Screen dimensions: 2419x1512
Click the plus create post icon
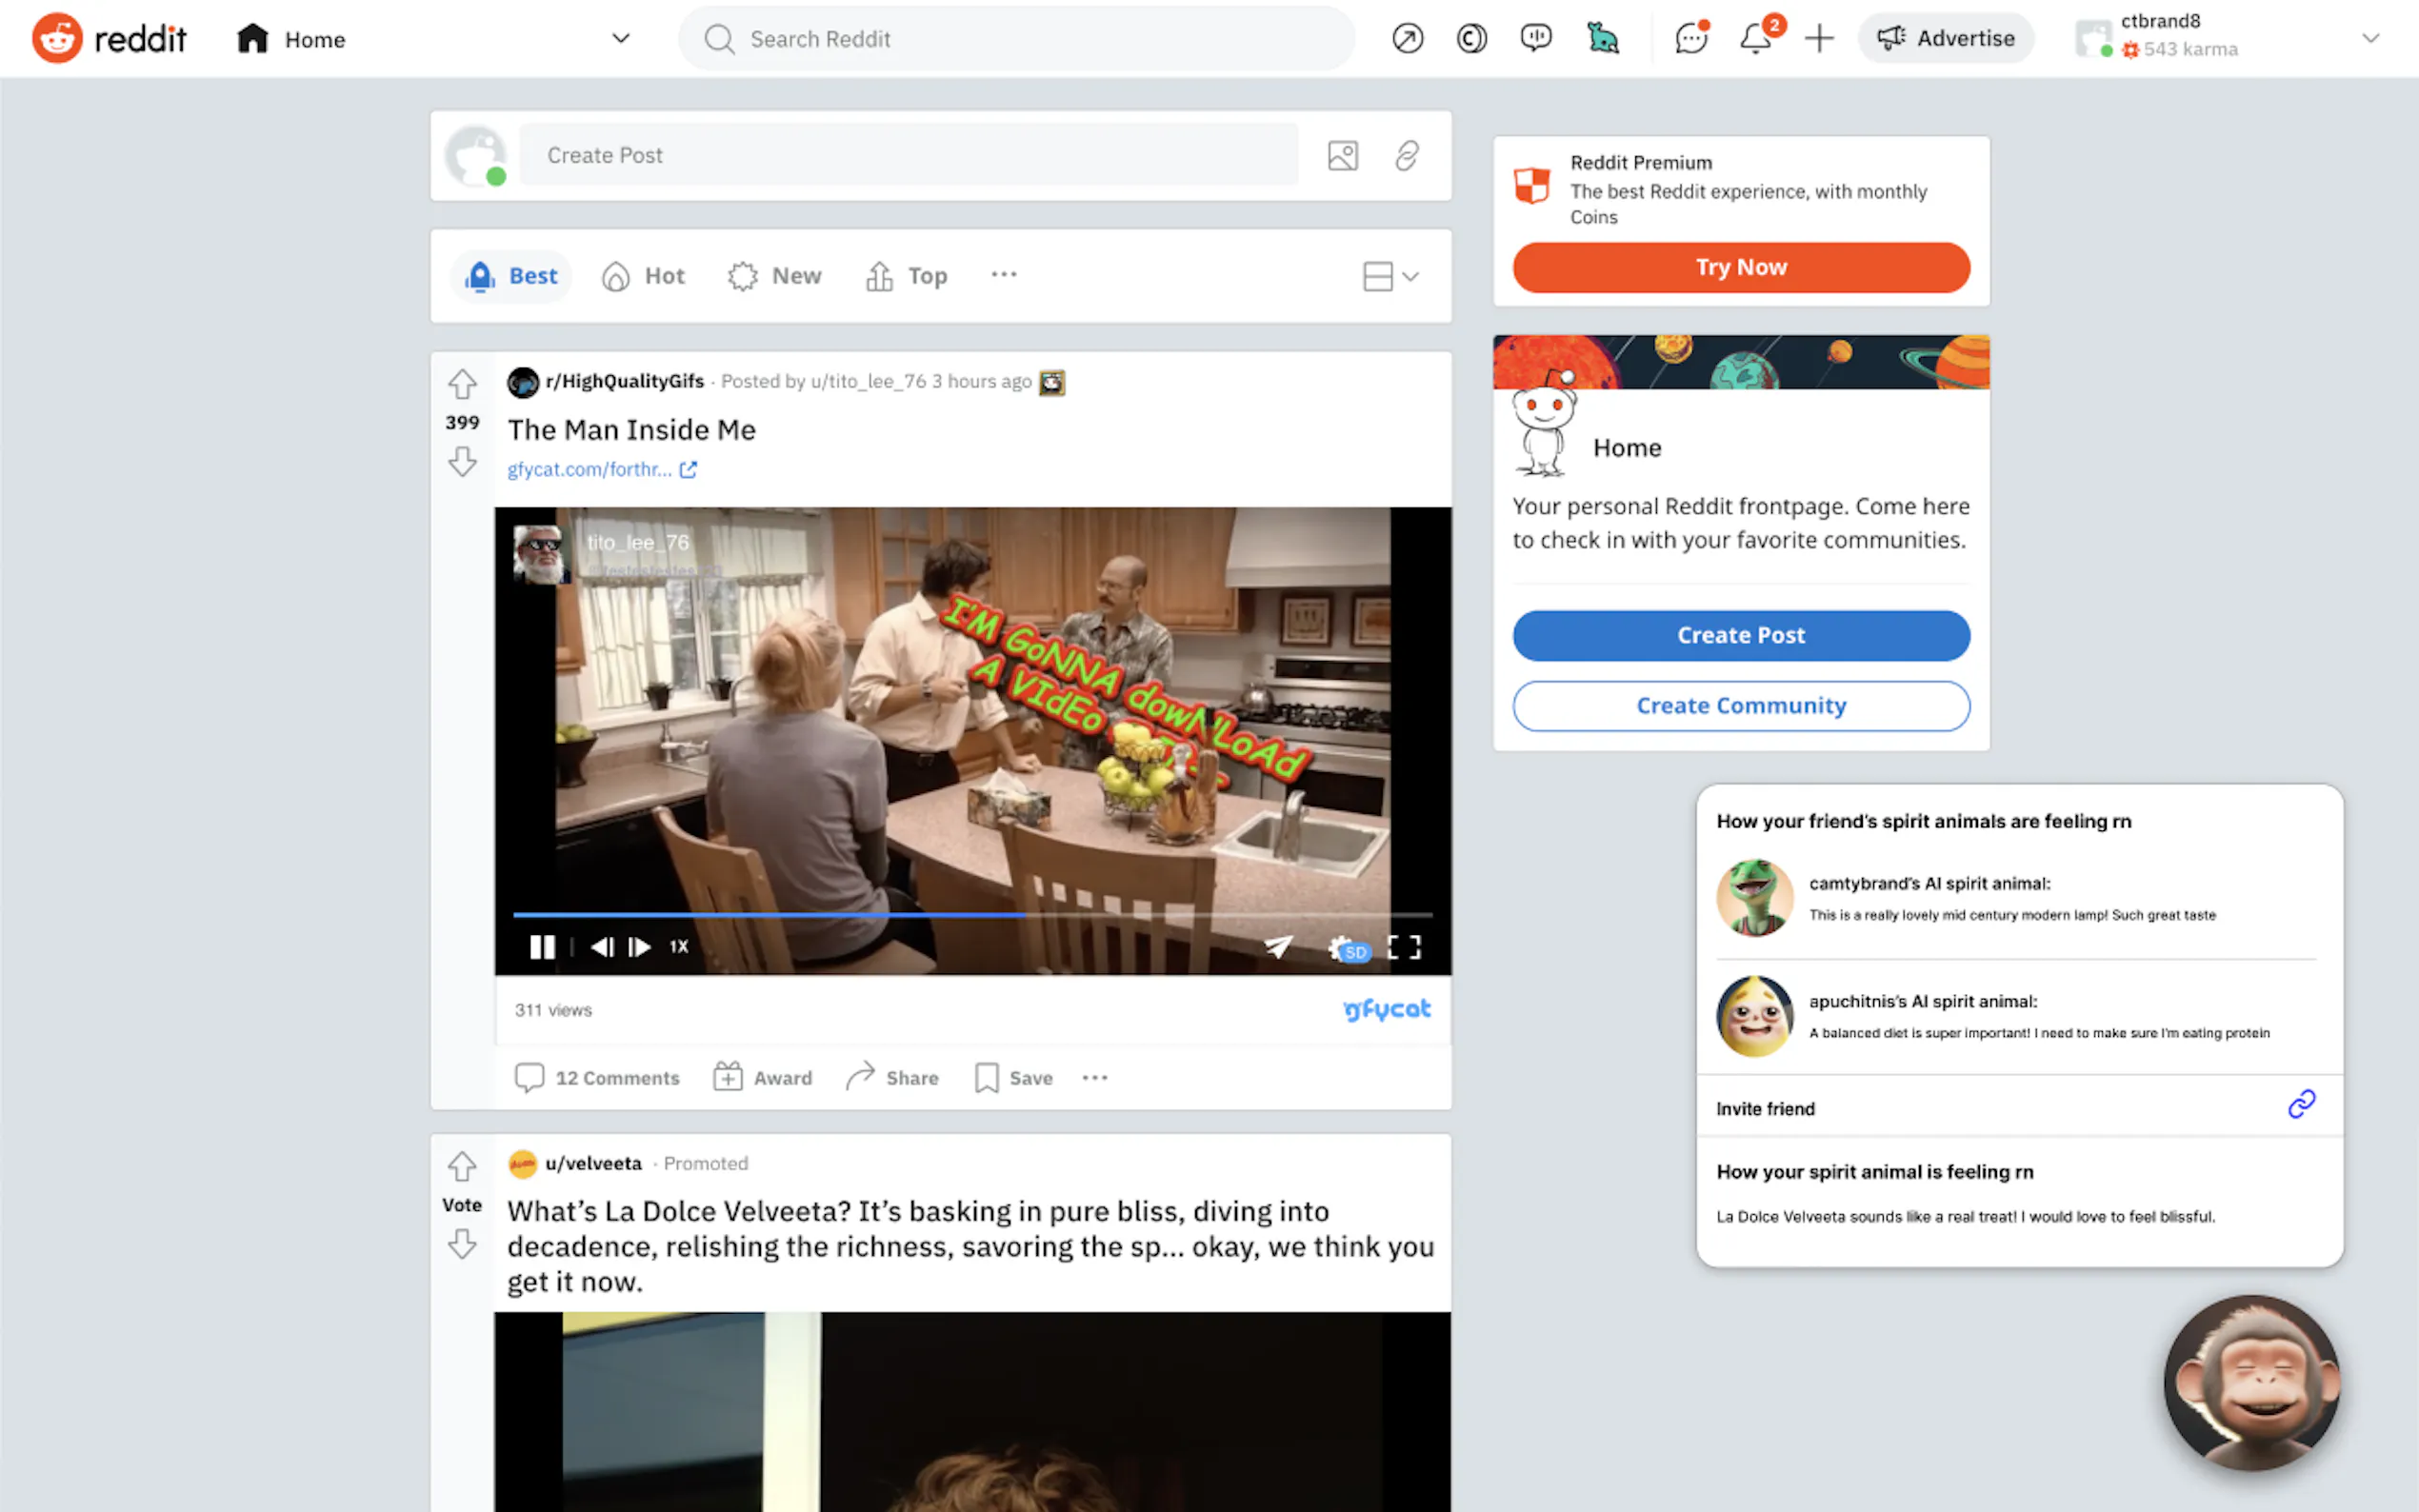point(1819,39)
